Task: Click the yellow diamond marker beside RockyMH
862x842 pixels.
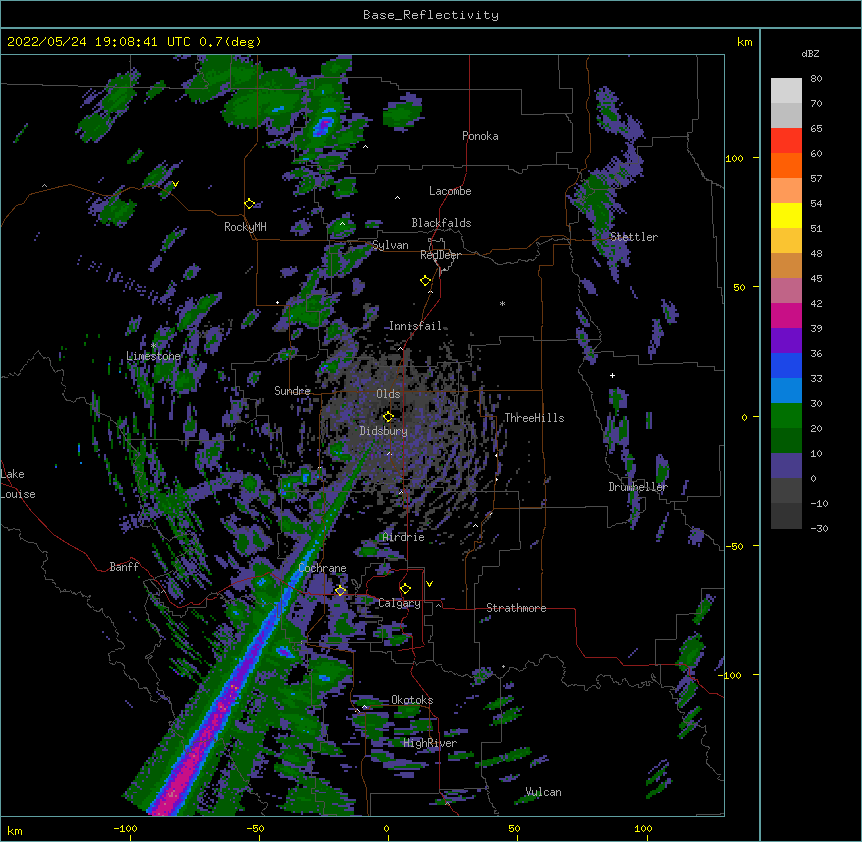Action: coord(250,204)
